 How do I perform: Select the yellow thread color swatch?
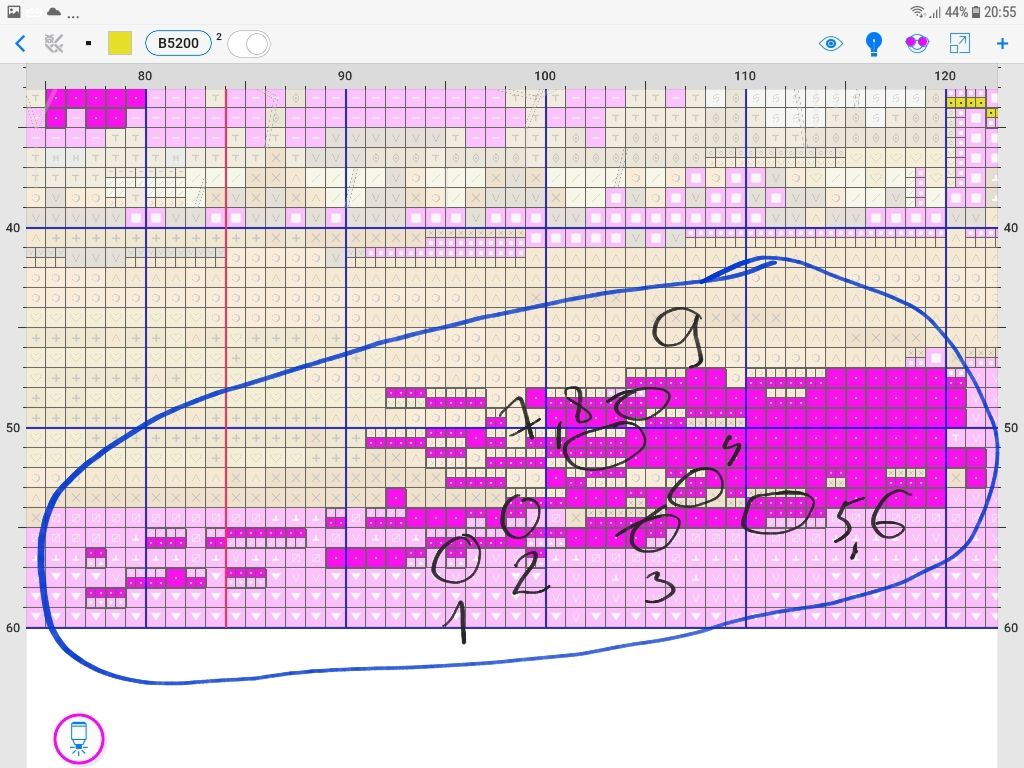click(x=120, y=43)
